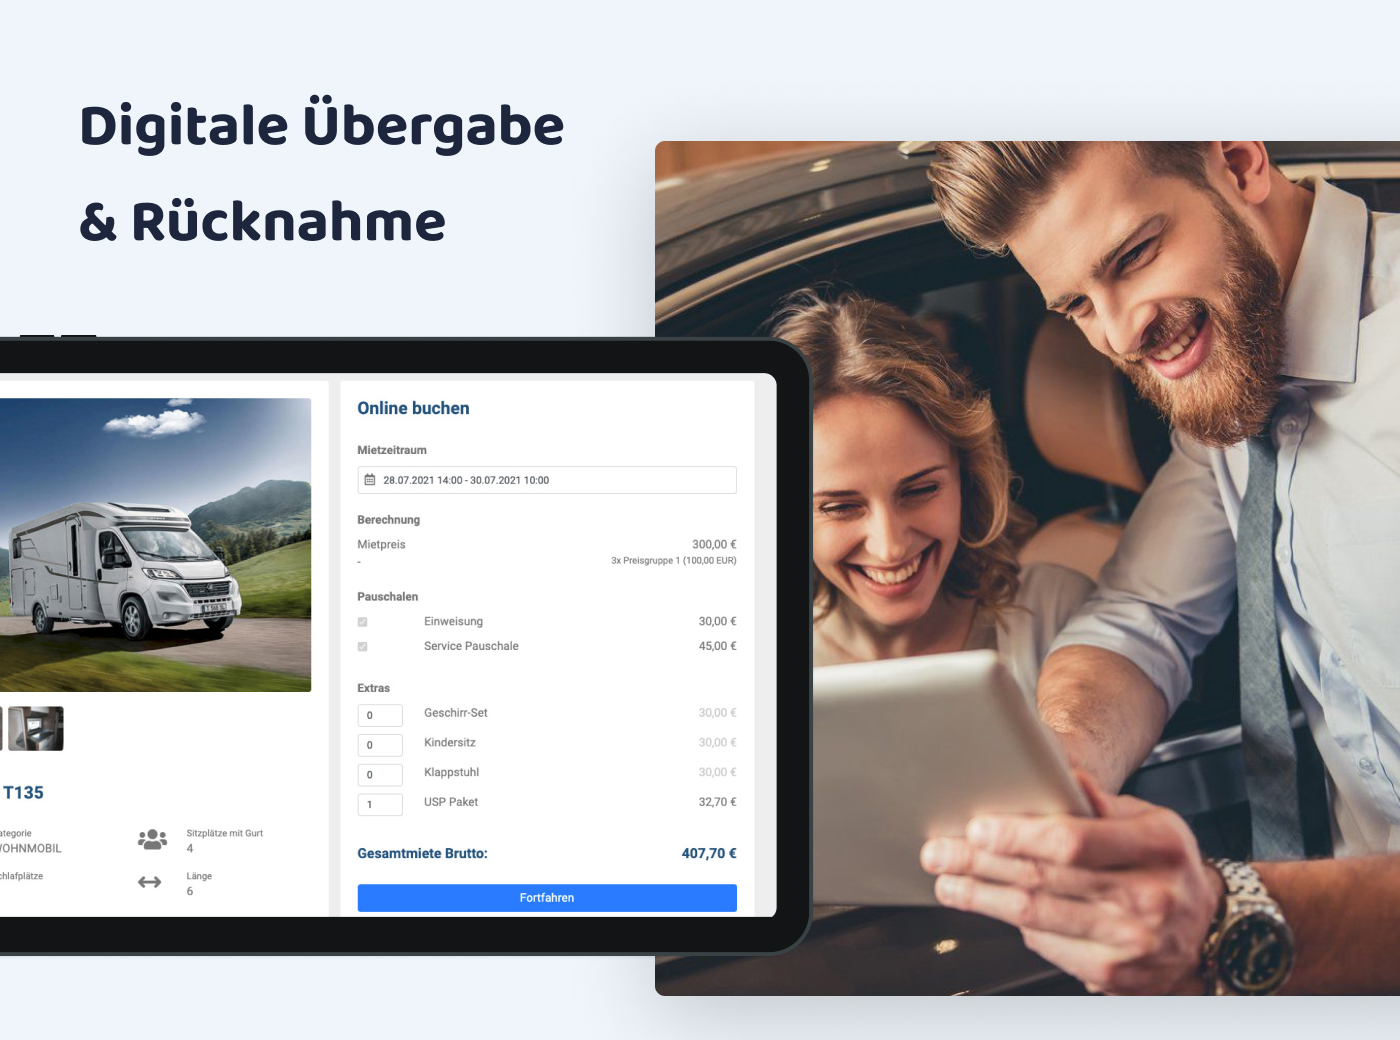
Task: Click the "Länge" label
Action: pos(199,876)
